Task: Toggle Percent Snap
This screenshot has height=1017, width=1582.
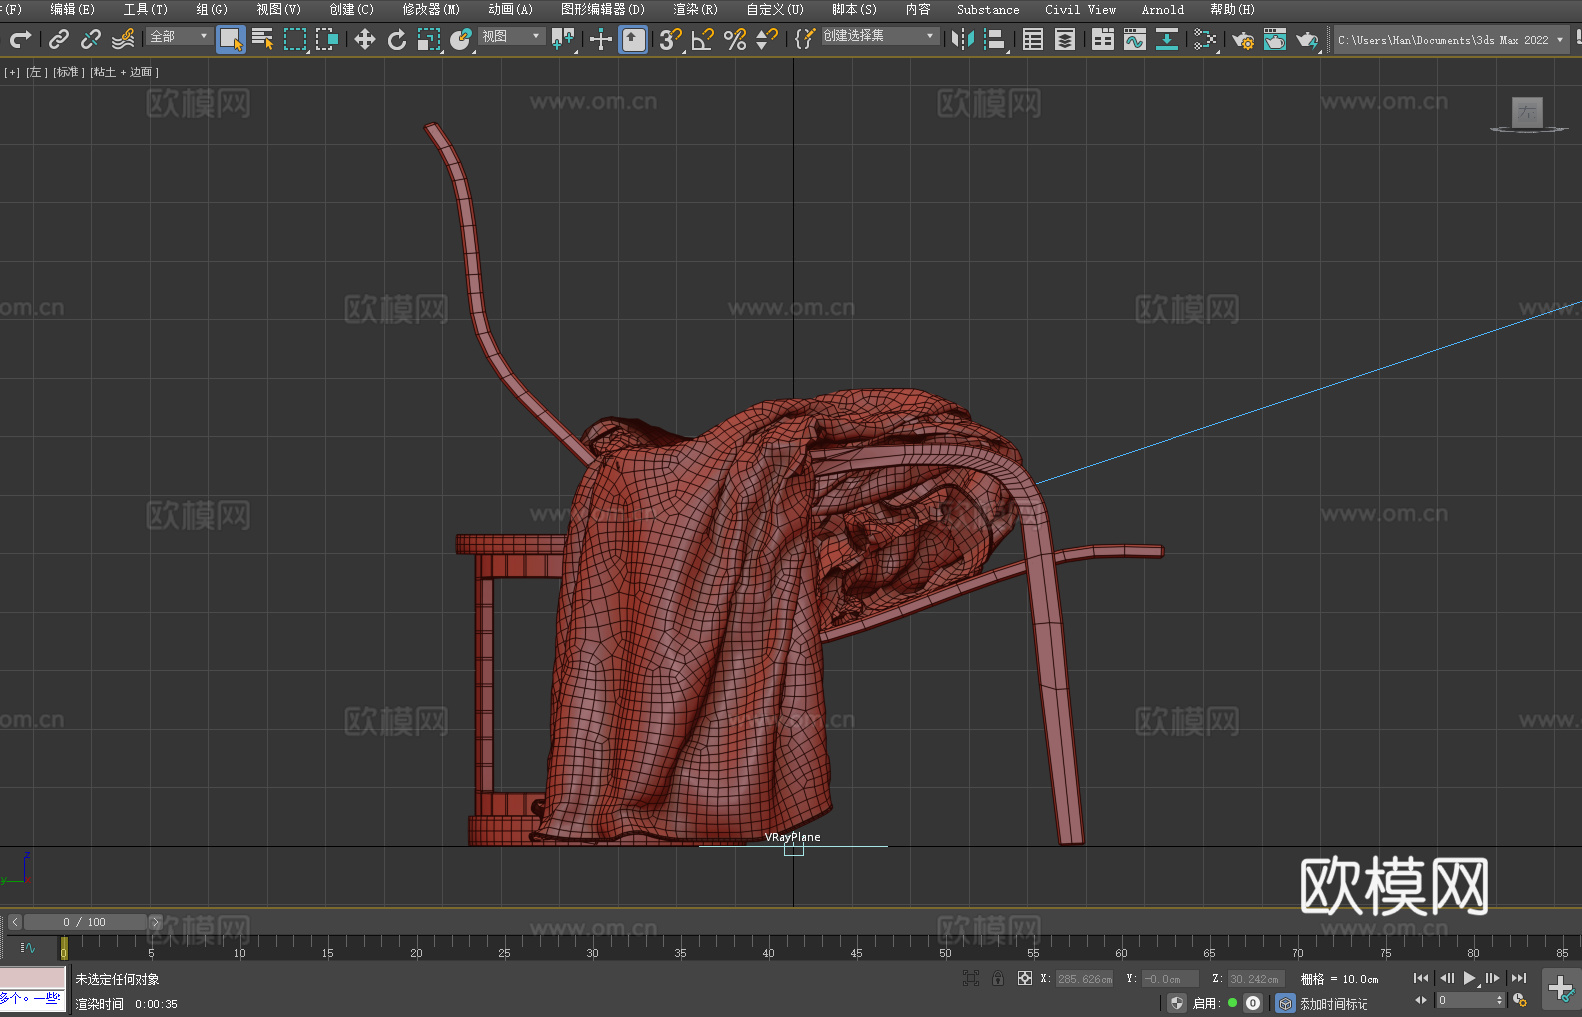Action: tap(735, 39)
